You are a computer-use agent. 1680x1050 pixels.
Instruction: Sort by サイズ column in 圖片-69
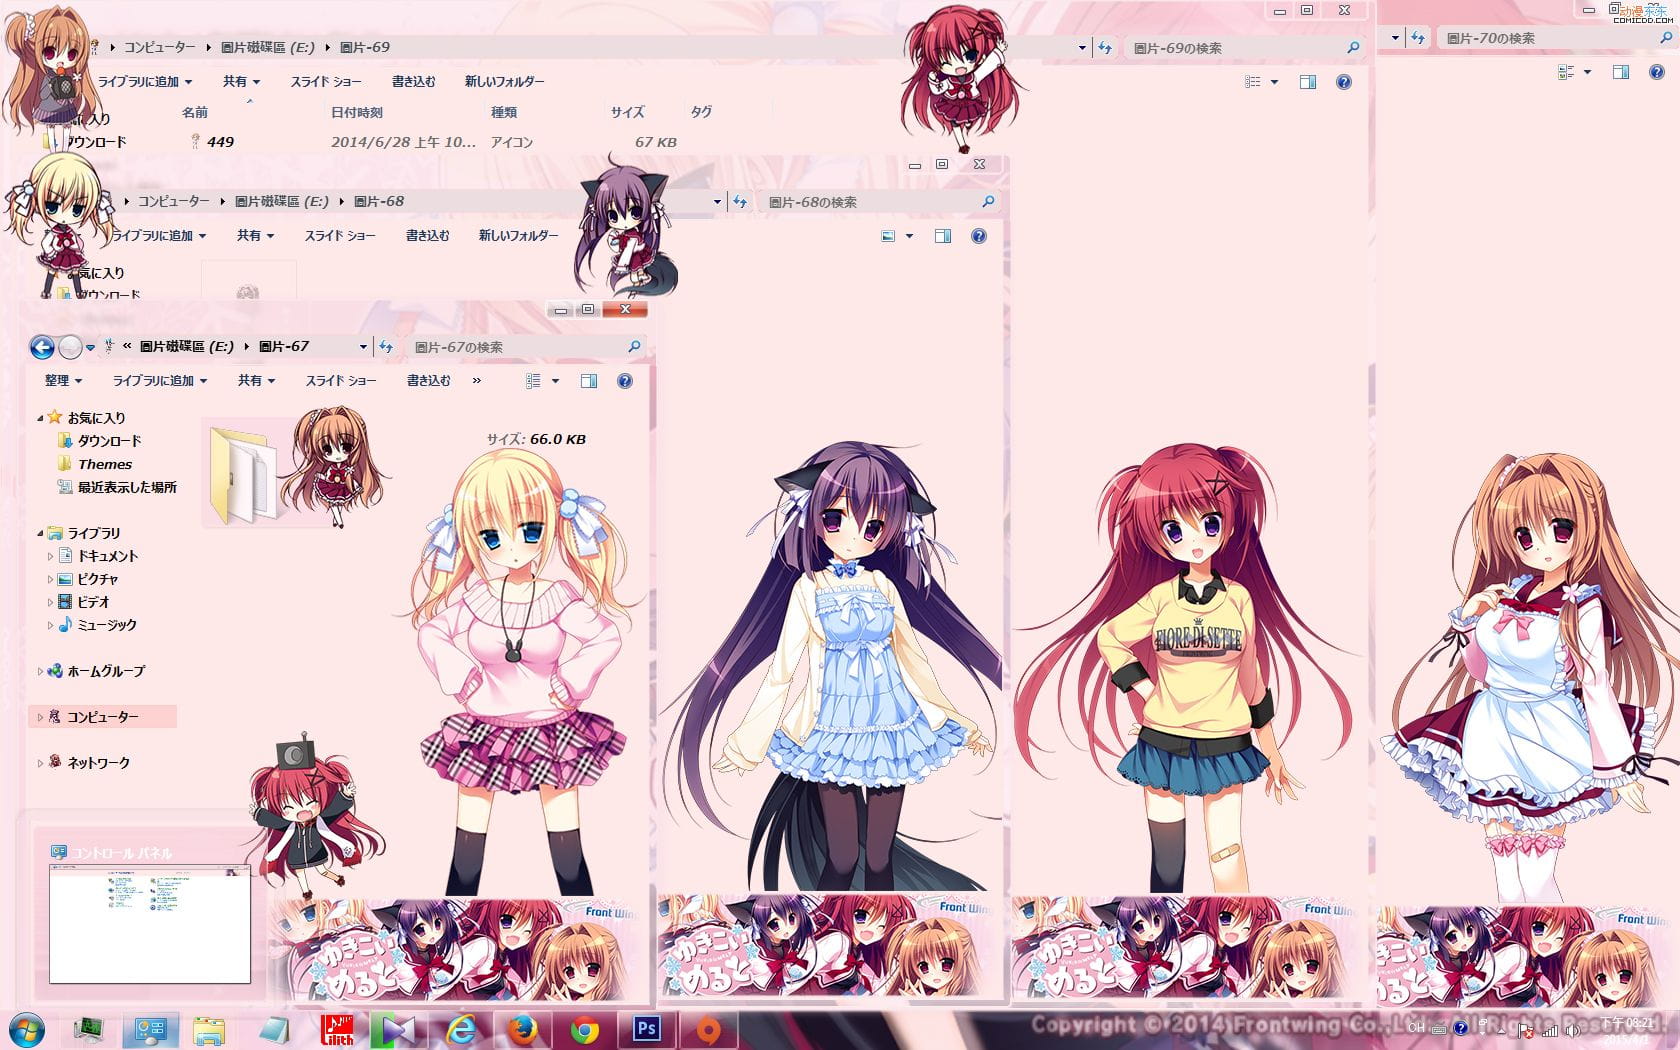[627, 113]
